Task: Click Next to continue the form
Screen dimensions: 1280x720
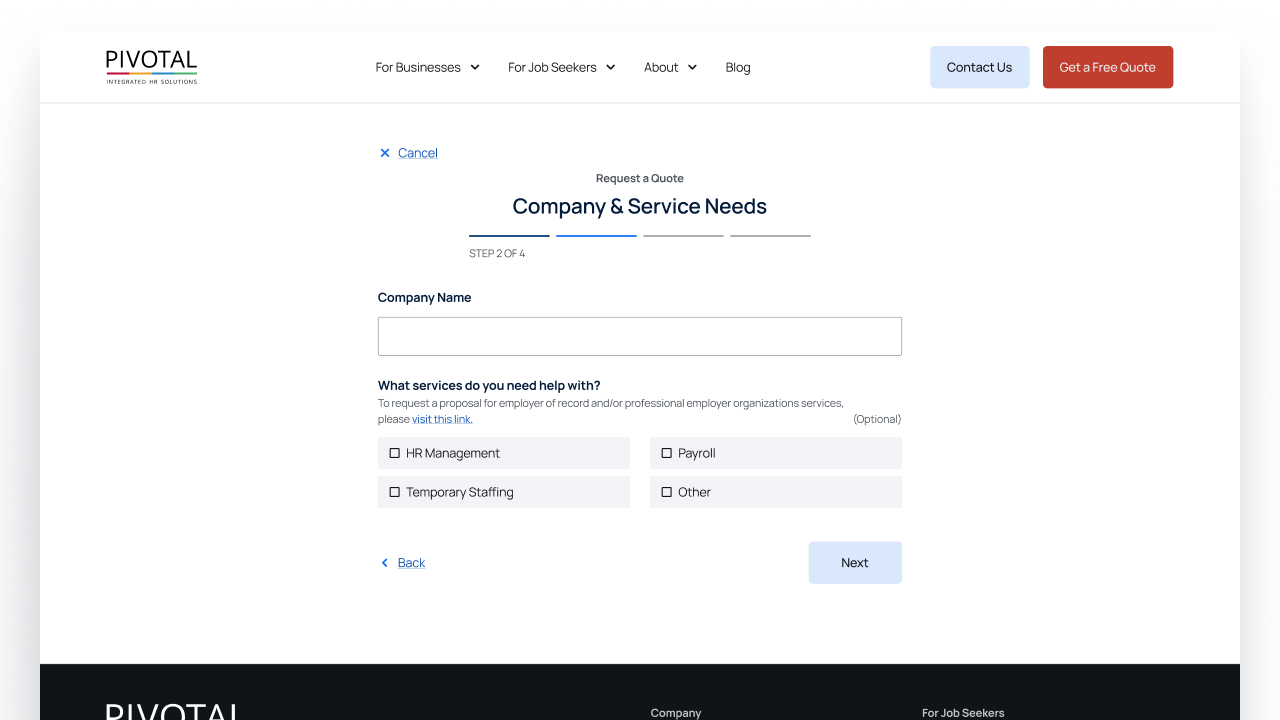Action: (x=855, y=563)
